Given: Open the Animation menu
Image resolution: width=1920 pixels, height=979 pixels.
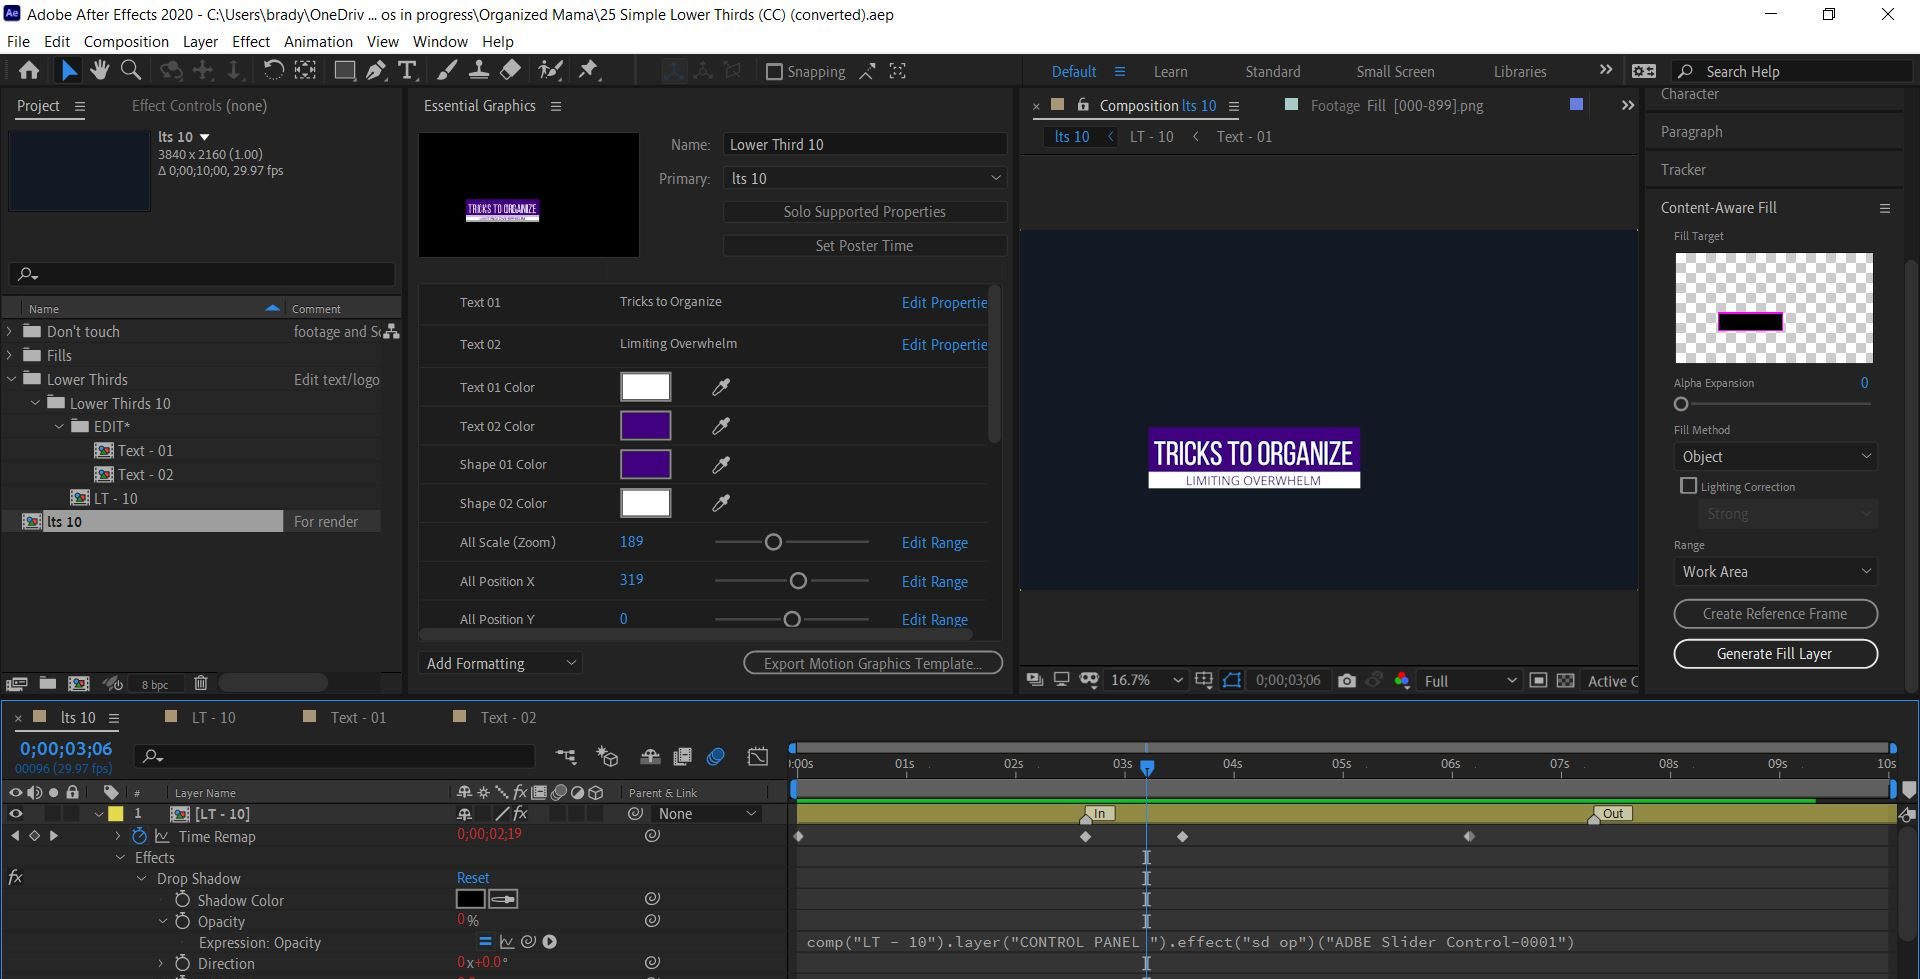Looking at the screenshot, I should point(318,41).
